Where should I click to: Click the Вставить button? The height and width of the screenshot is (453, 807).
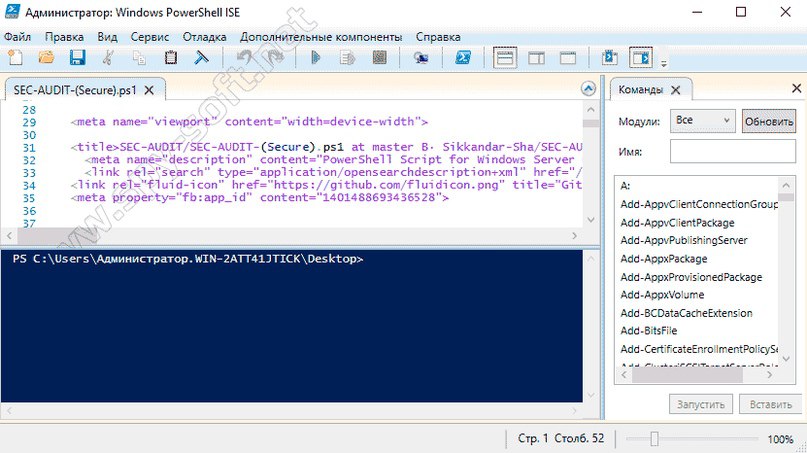coord(770,405)
